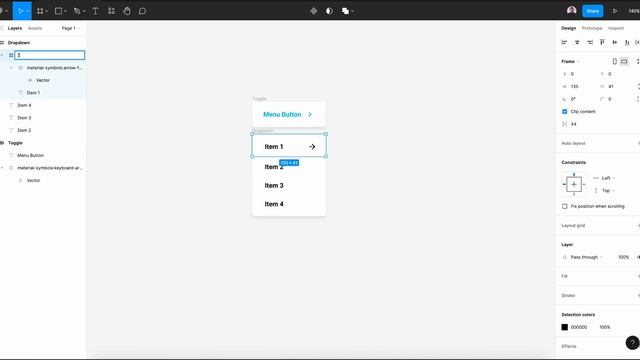The image size is (640, 360).
Task: Click the Share button
Action: point(593,11)
